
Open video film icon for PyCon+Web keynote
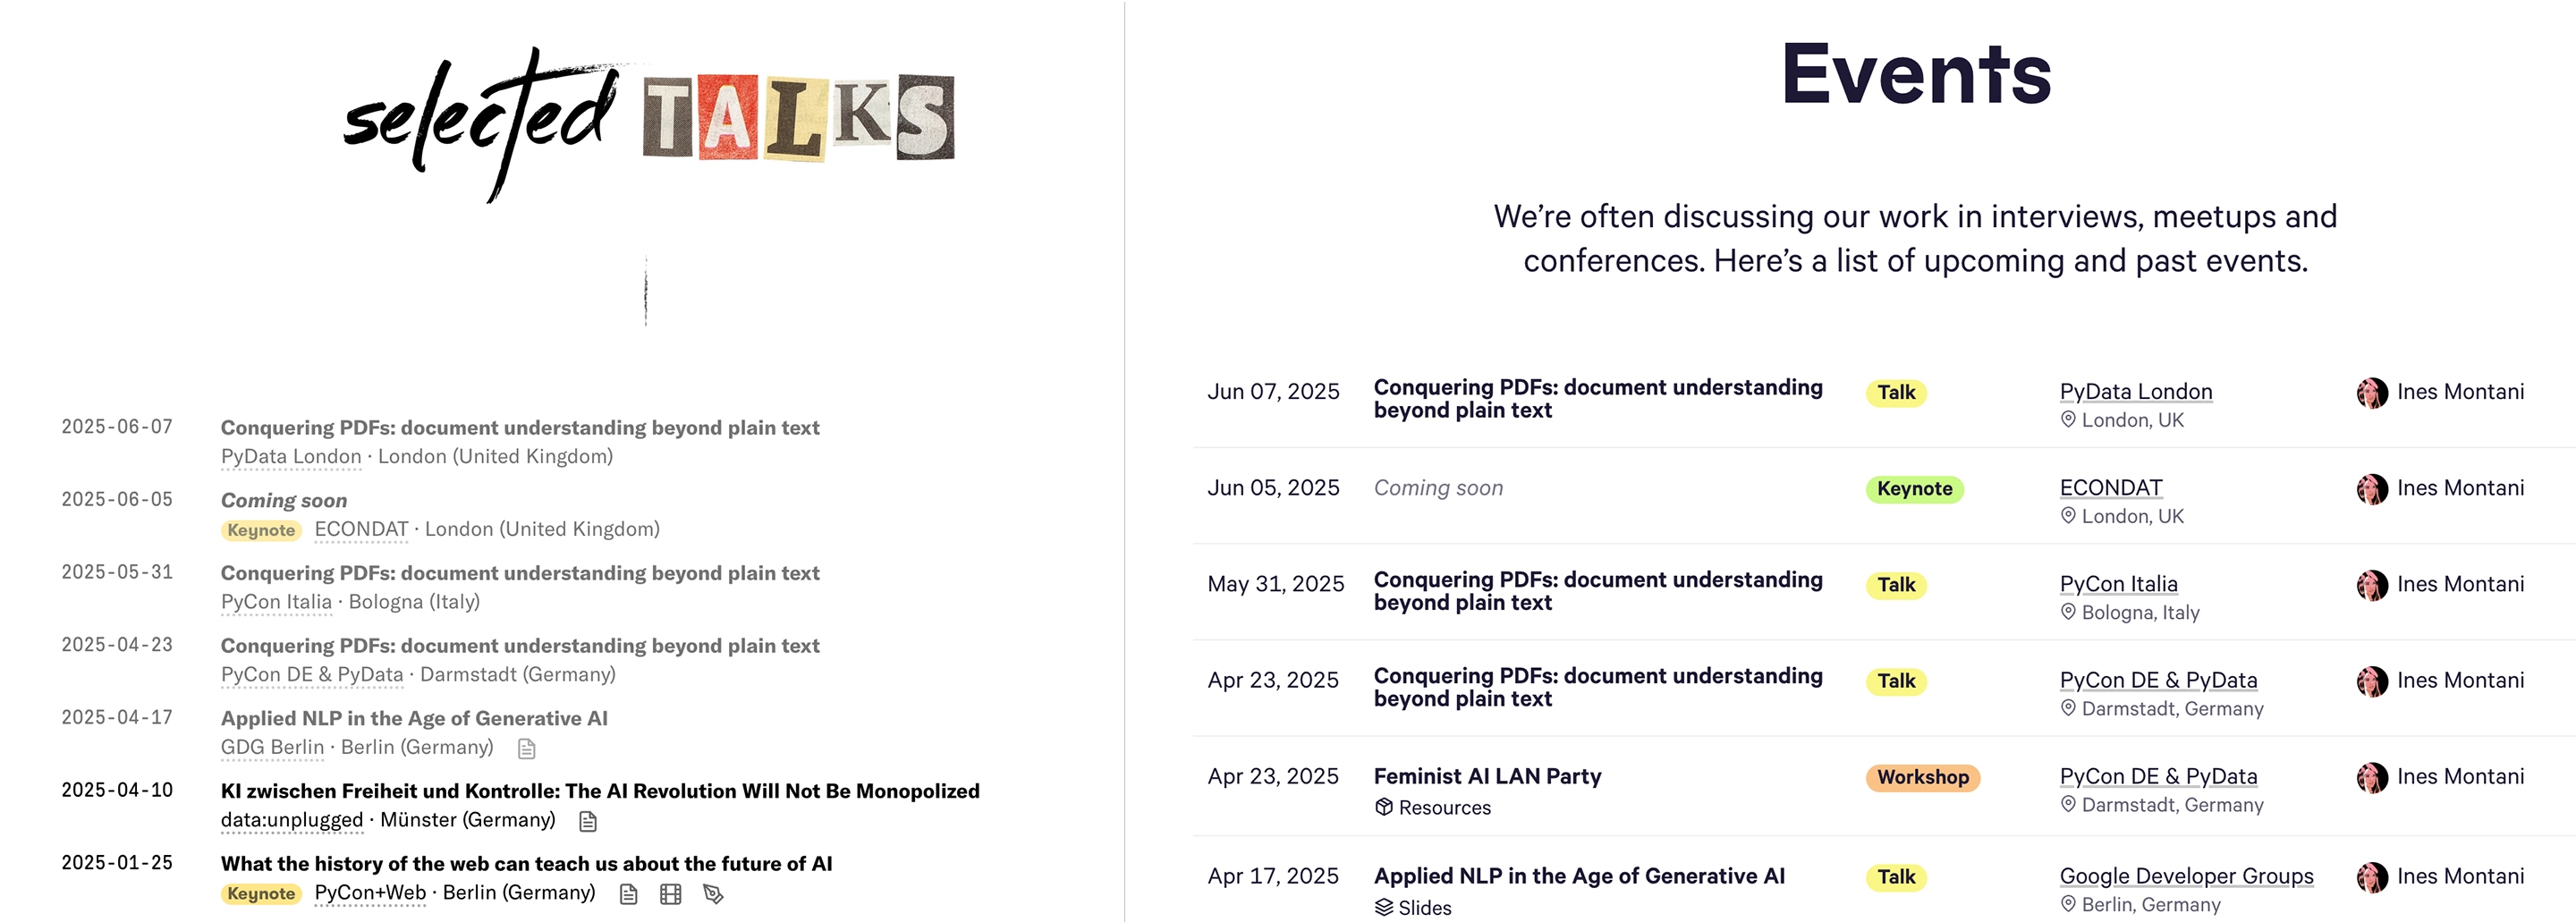click(x=671, y=894)
